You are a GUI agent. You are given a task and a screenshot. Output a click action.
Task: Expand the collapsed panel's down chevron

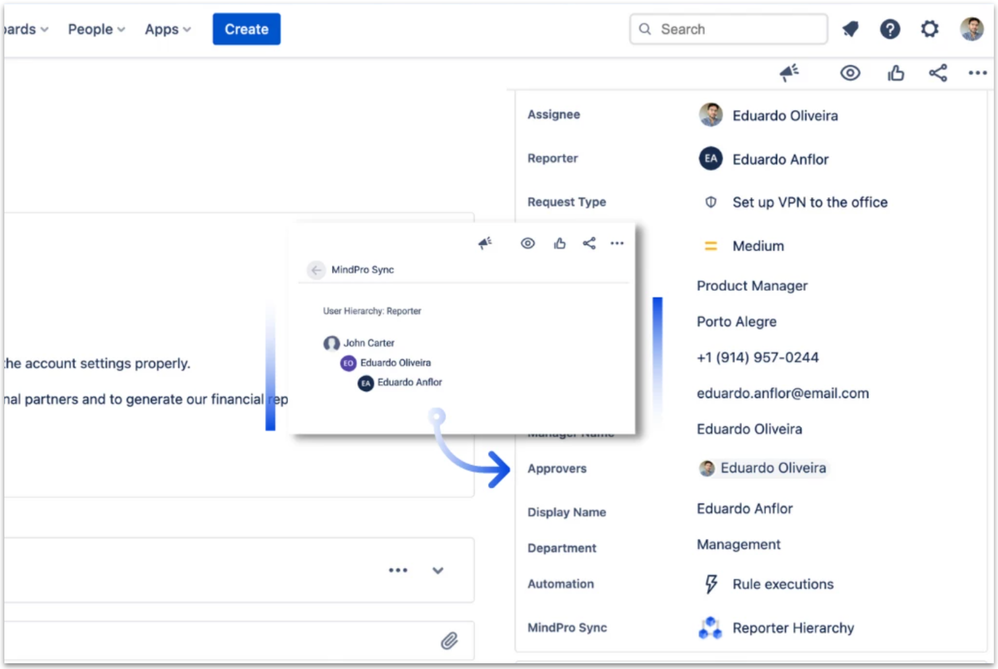[438, 570]
